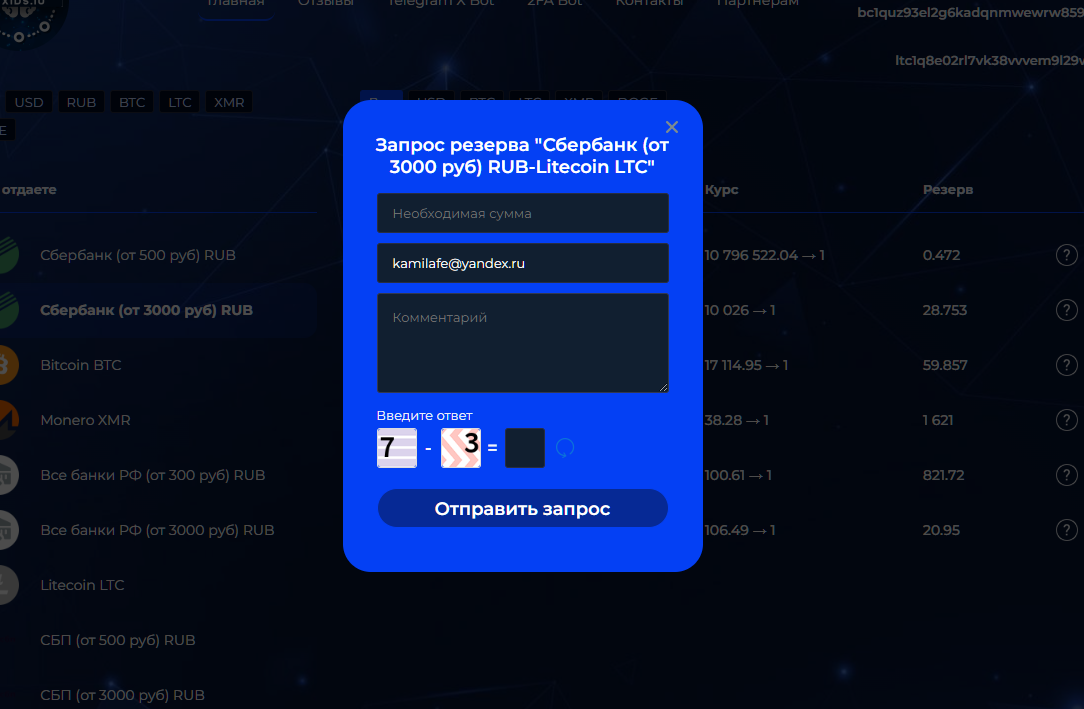Click the bc1quz93el2g6 wallet address
Screen dimensions: 1084x709
971,12
